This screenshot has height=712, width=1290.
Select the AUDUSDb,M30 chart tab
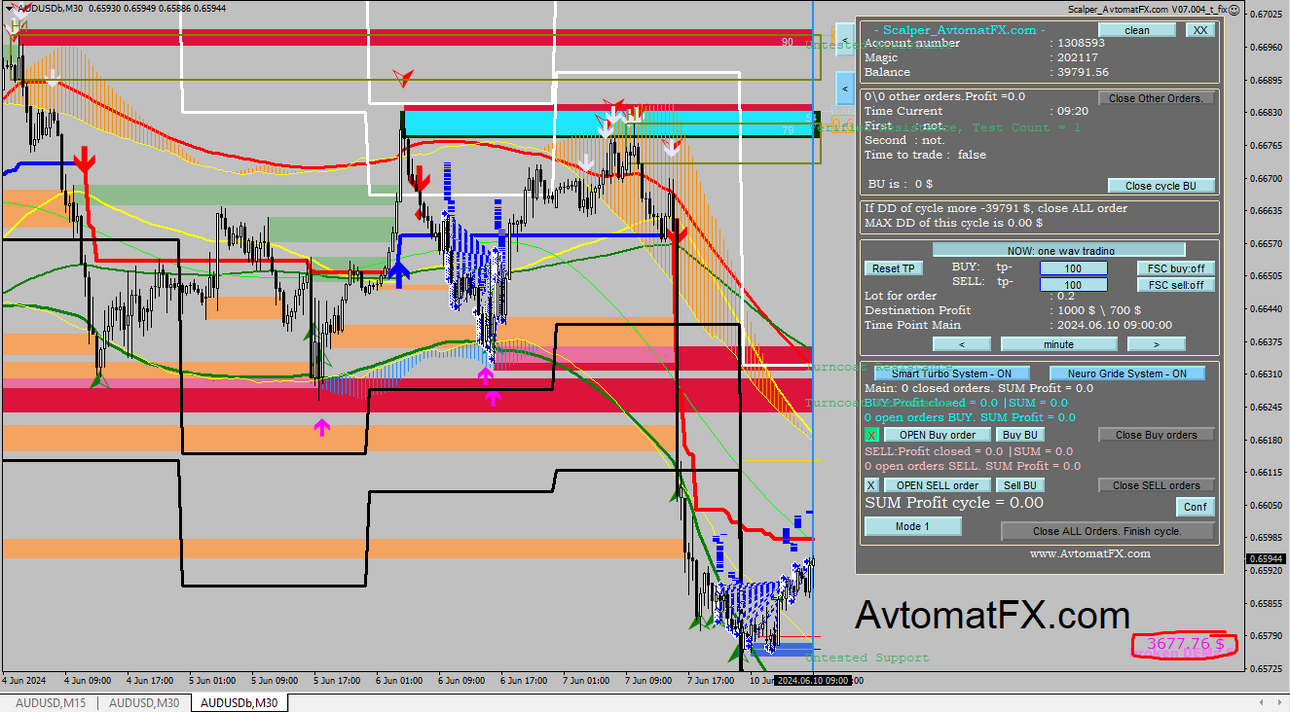click(239, 703)
